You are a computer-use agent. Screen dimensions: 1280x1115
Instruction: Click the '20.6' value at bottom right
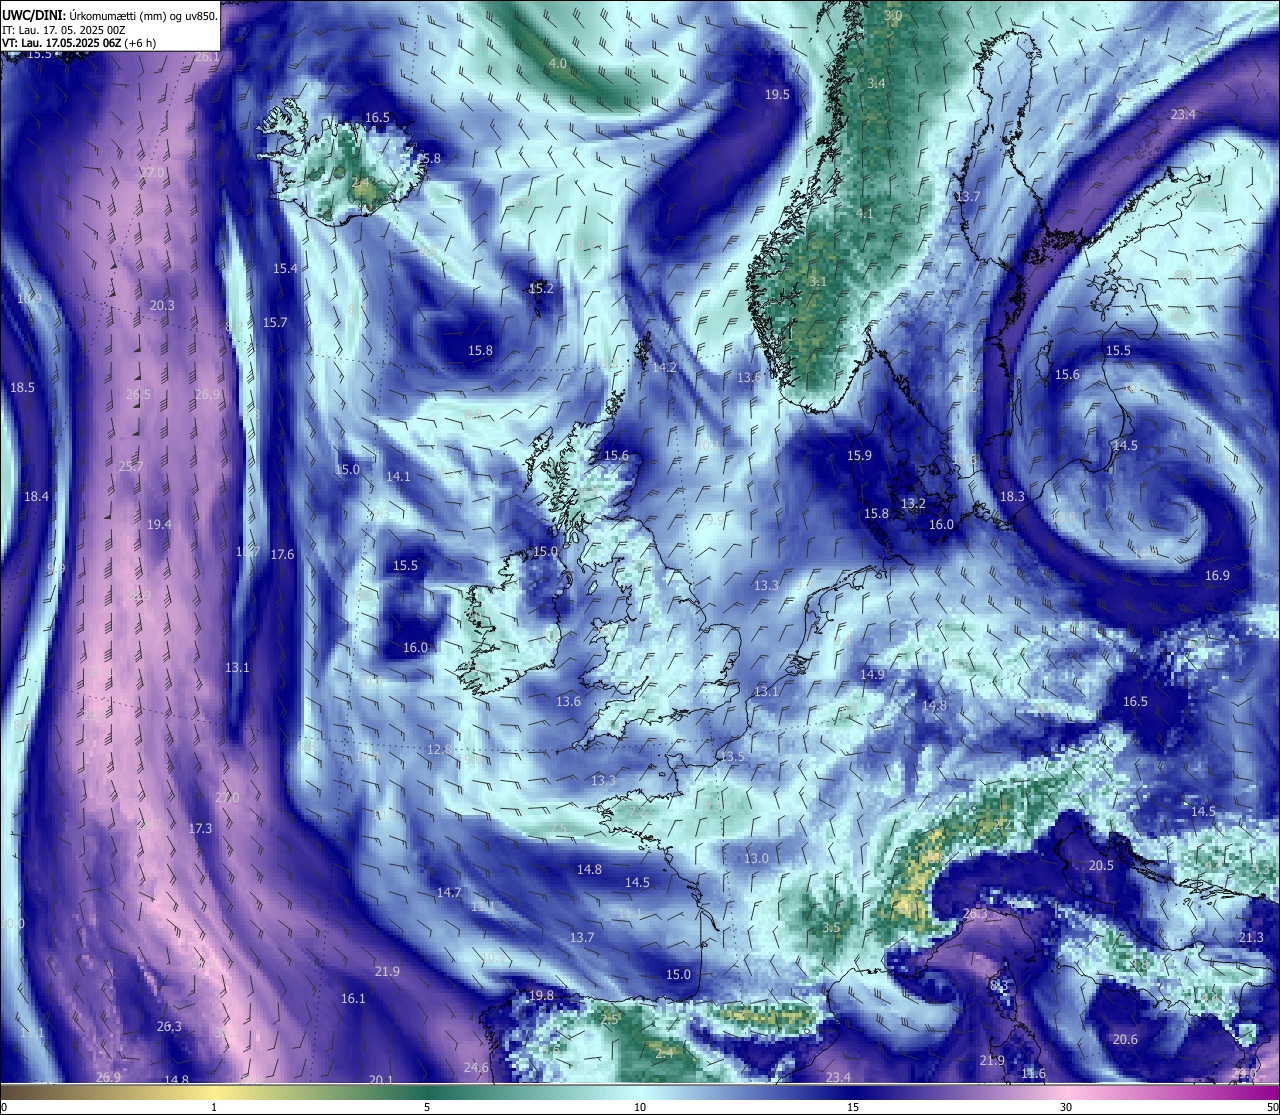1125,1039
